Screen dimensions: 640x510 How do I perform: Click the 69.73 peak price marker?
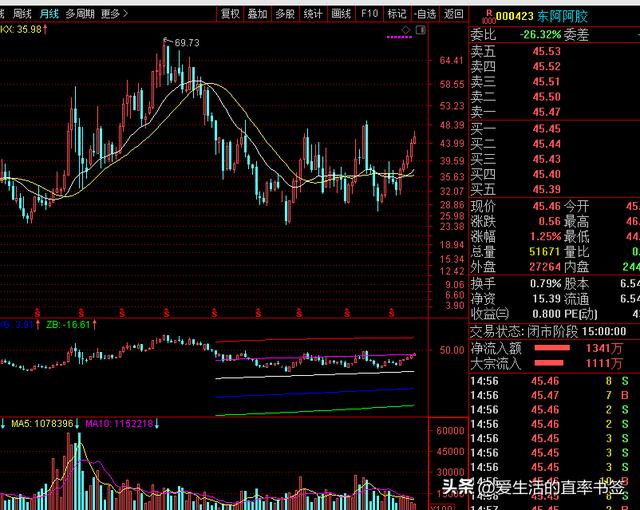tap(185, 43)
